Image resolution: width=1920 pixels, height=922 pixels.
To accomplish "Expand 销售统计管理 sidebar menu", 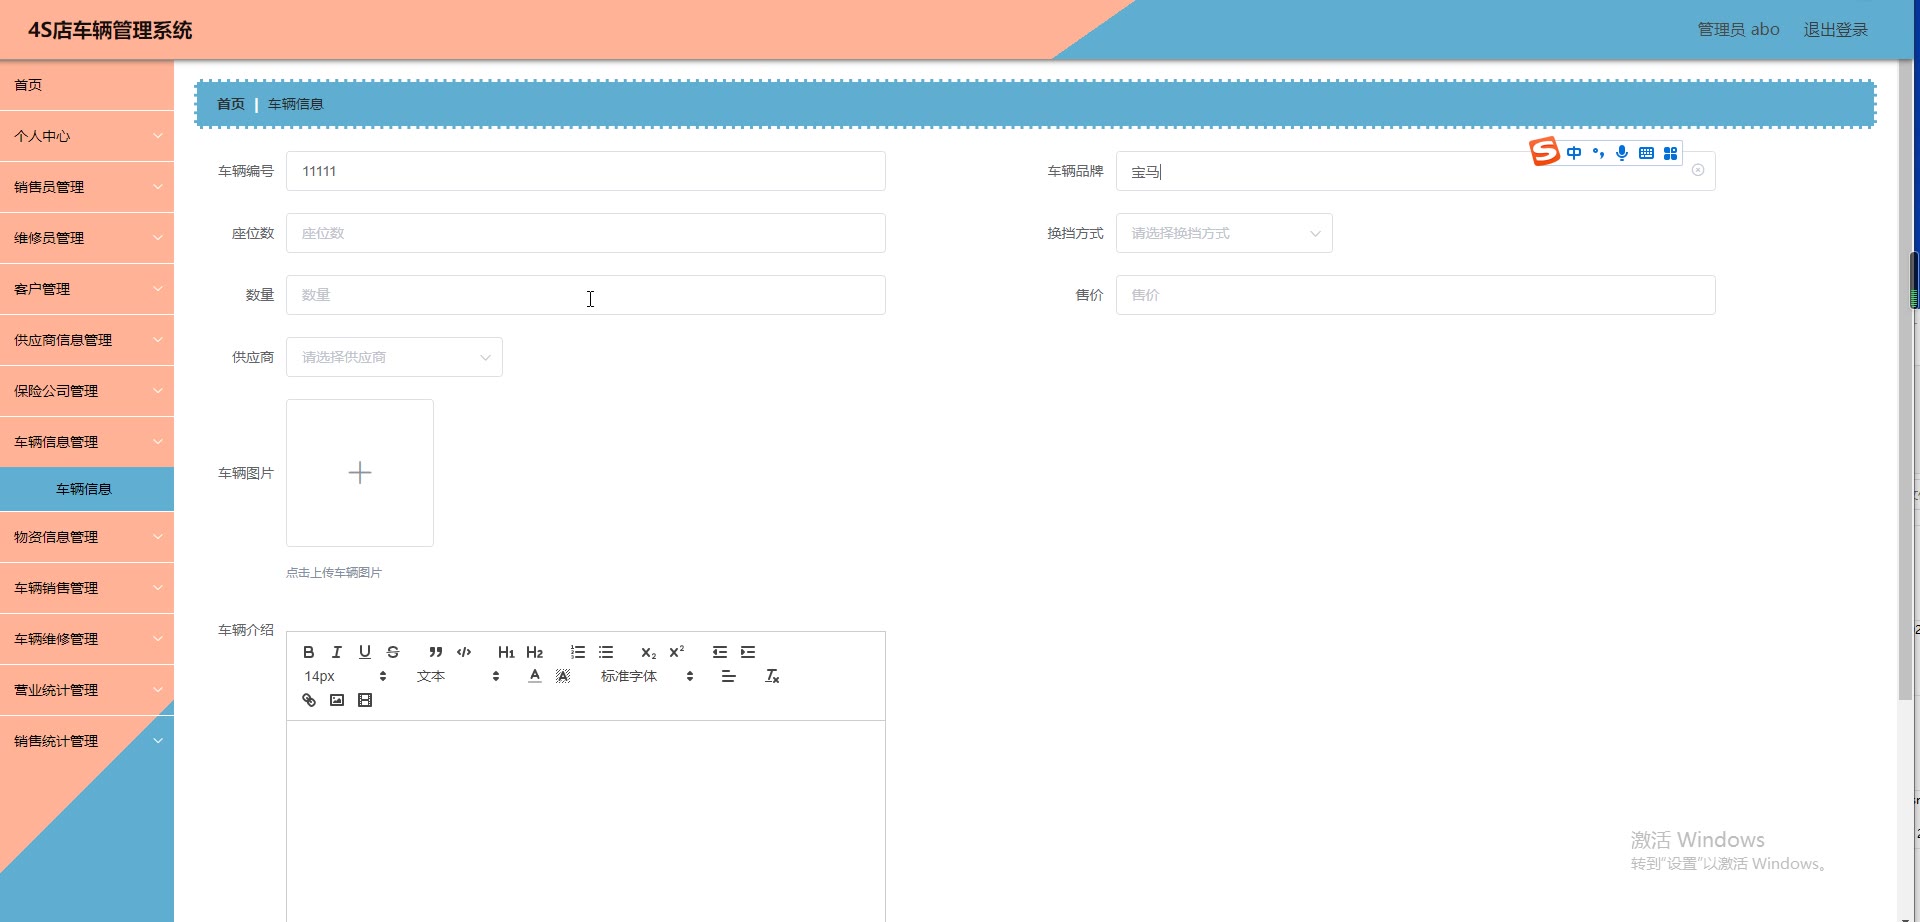I will tap(87, 741).
